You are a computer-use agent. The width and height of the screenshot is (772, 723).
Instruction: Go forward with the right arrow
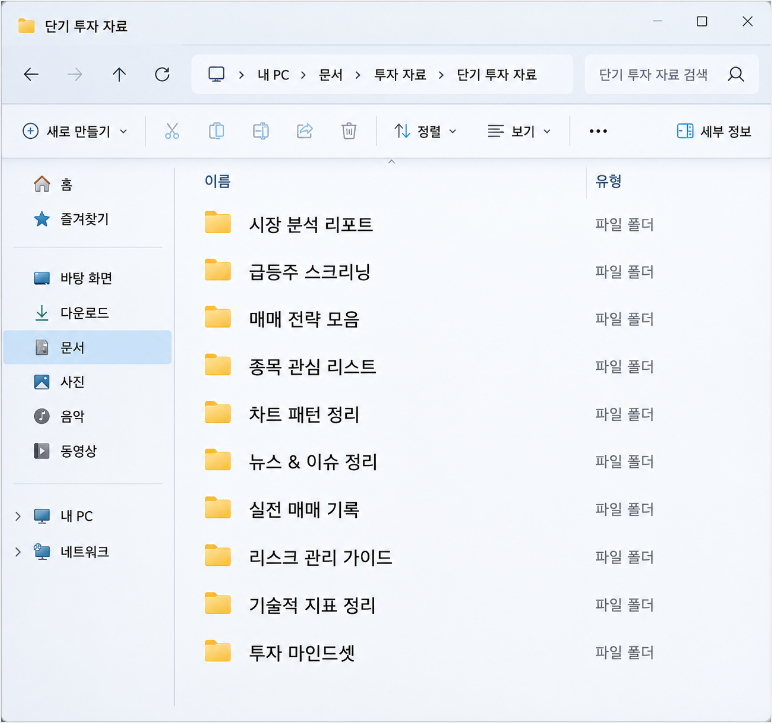[x=75, y=74]
